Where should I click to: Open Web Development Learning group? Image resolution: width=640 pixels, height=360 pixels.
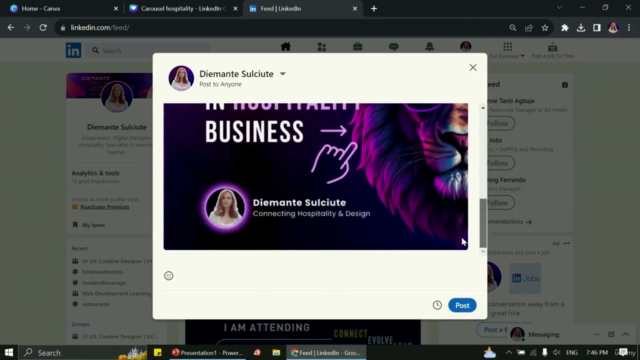116,293
